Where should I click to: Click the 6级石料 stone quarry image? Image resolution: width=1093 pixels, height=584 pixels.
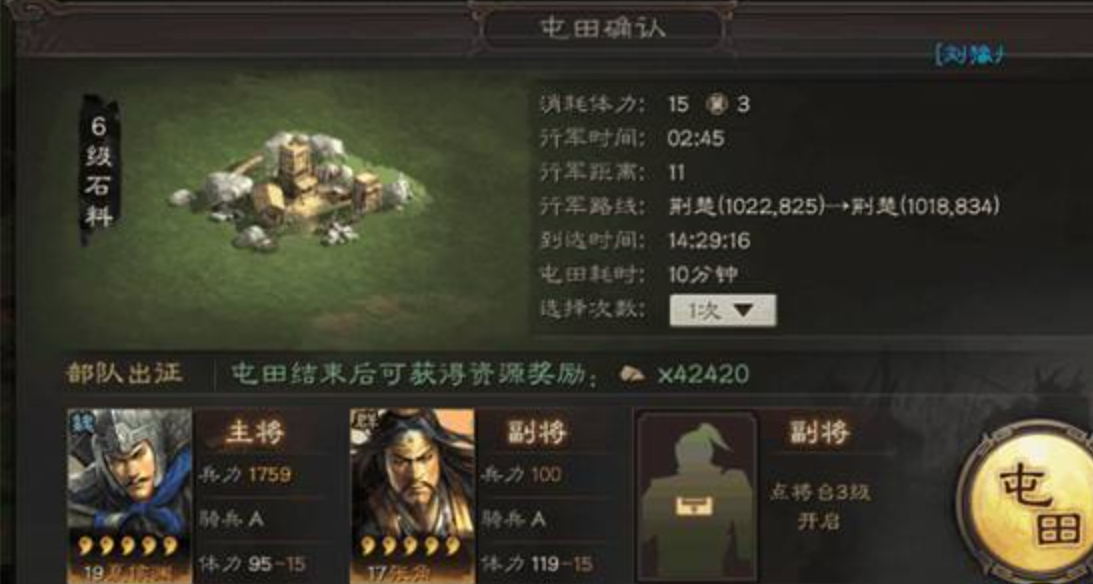point(298,190)
